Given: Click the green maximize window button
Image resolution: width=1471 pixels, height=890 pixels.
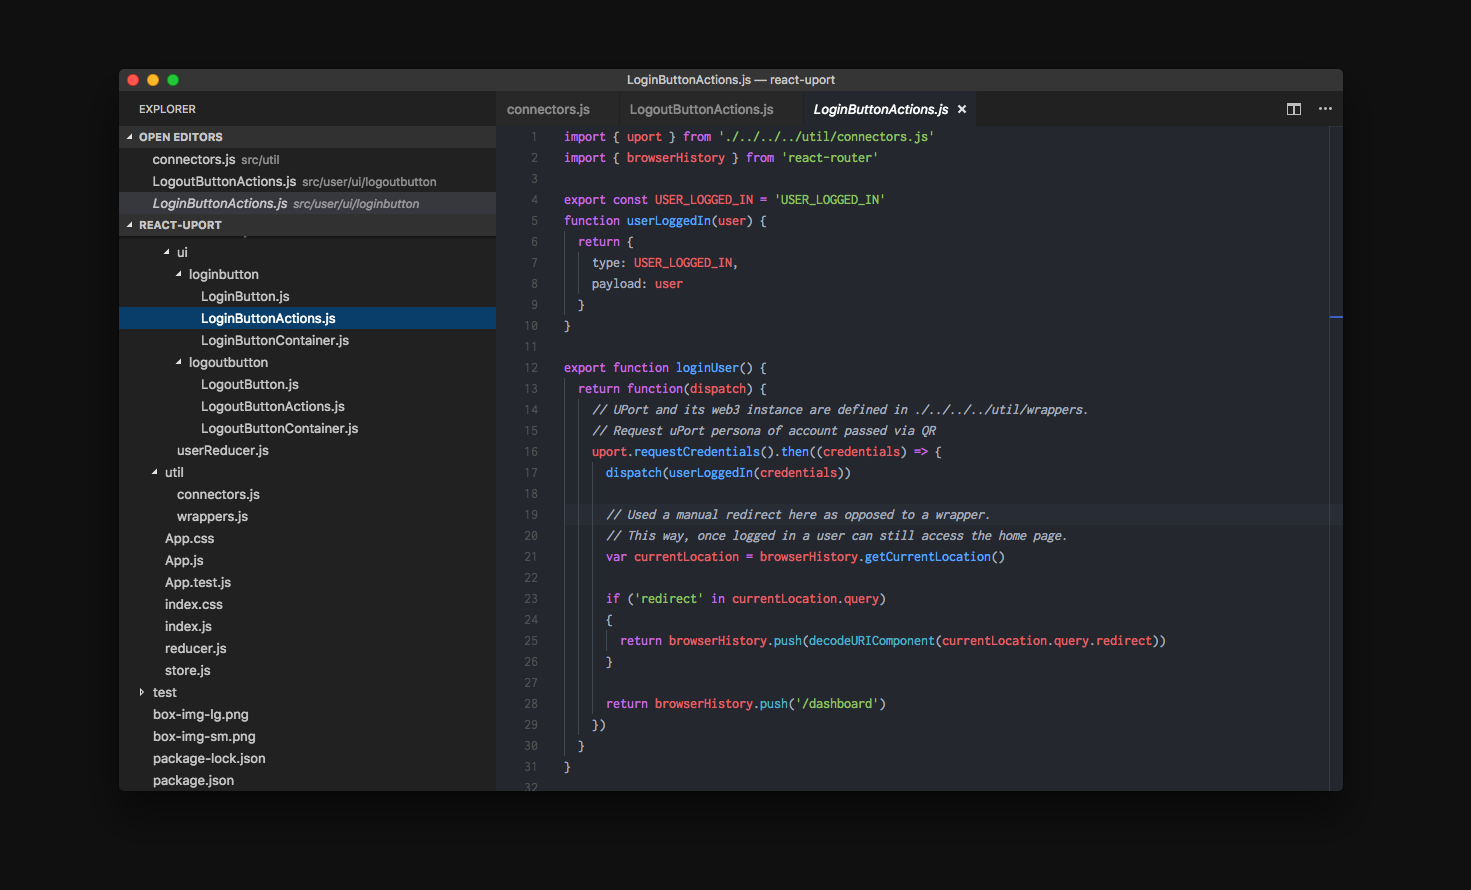Looking at the screenshot, I should [173, 80].
